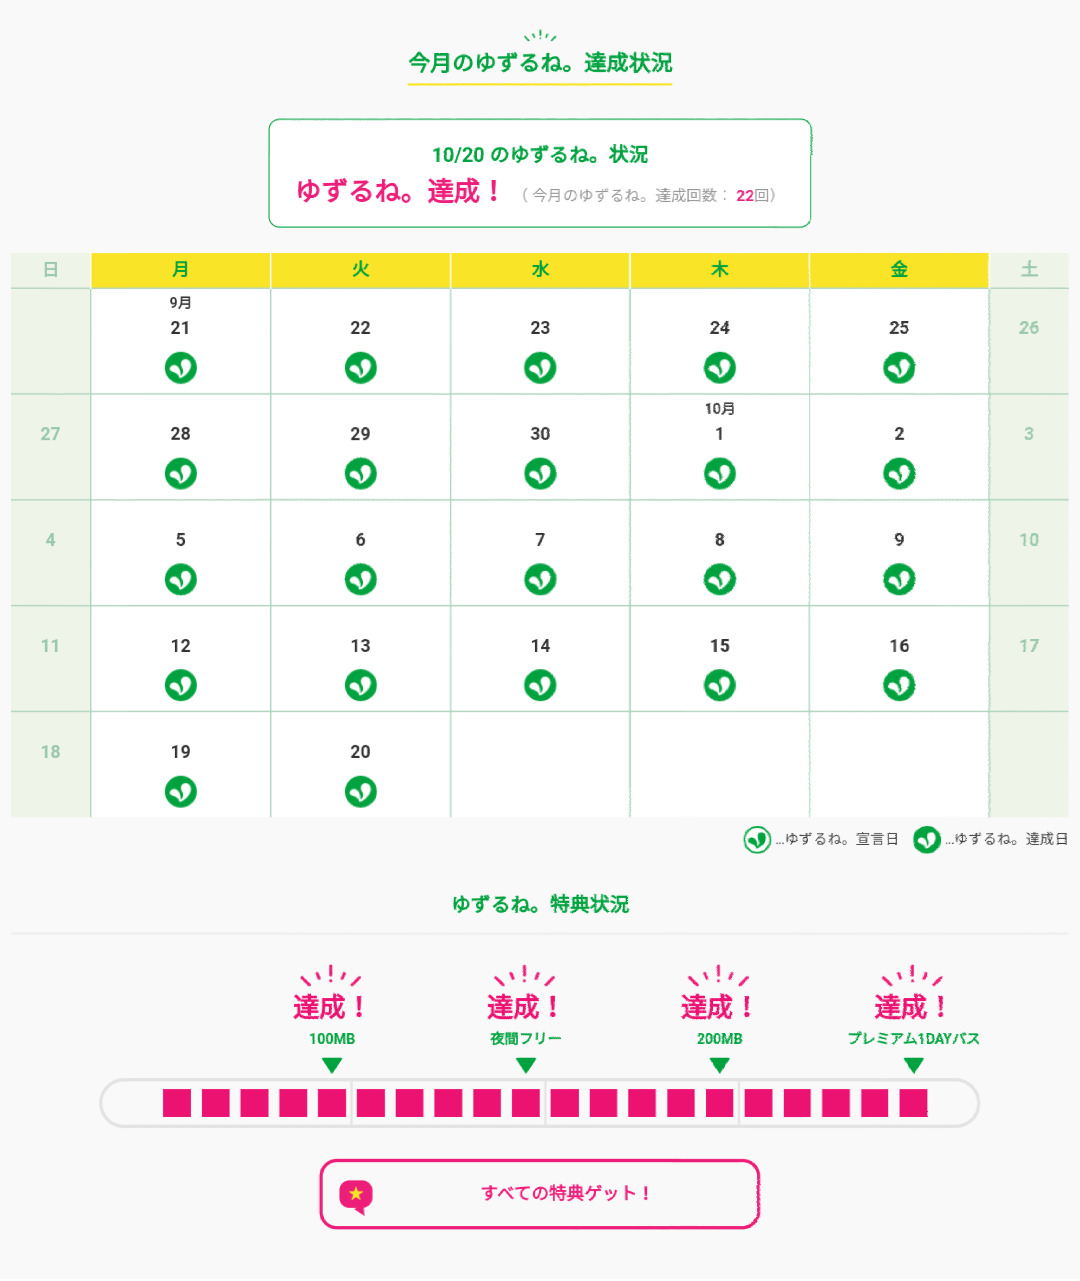This screenshot has height=1281, width=1080.
Task: Click the achievement icon on September 21
Action: [181, 368]
